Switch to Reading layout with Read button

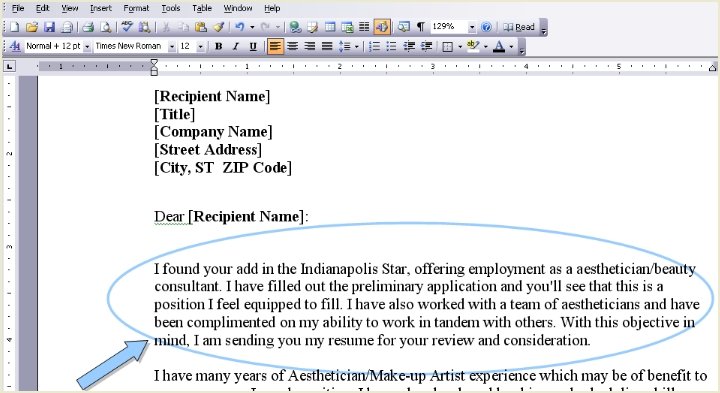pyautogui.click(x=519, y=27)
